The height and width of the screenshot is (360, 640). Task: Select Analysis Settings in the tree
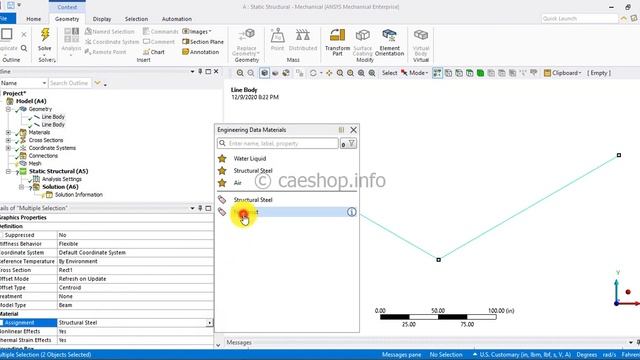[62, 179]
